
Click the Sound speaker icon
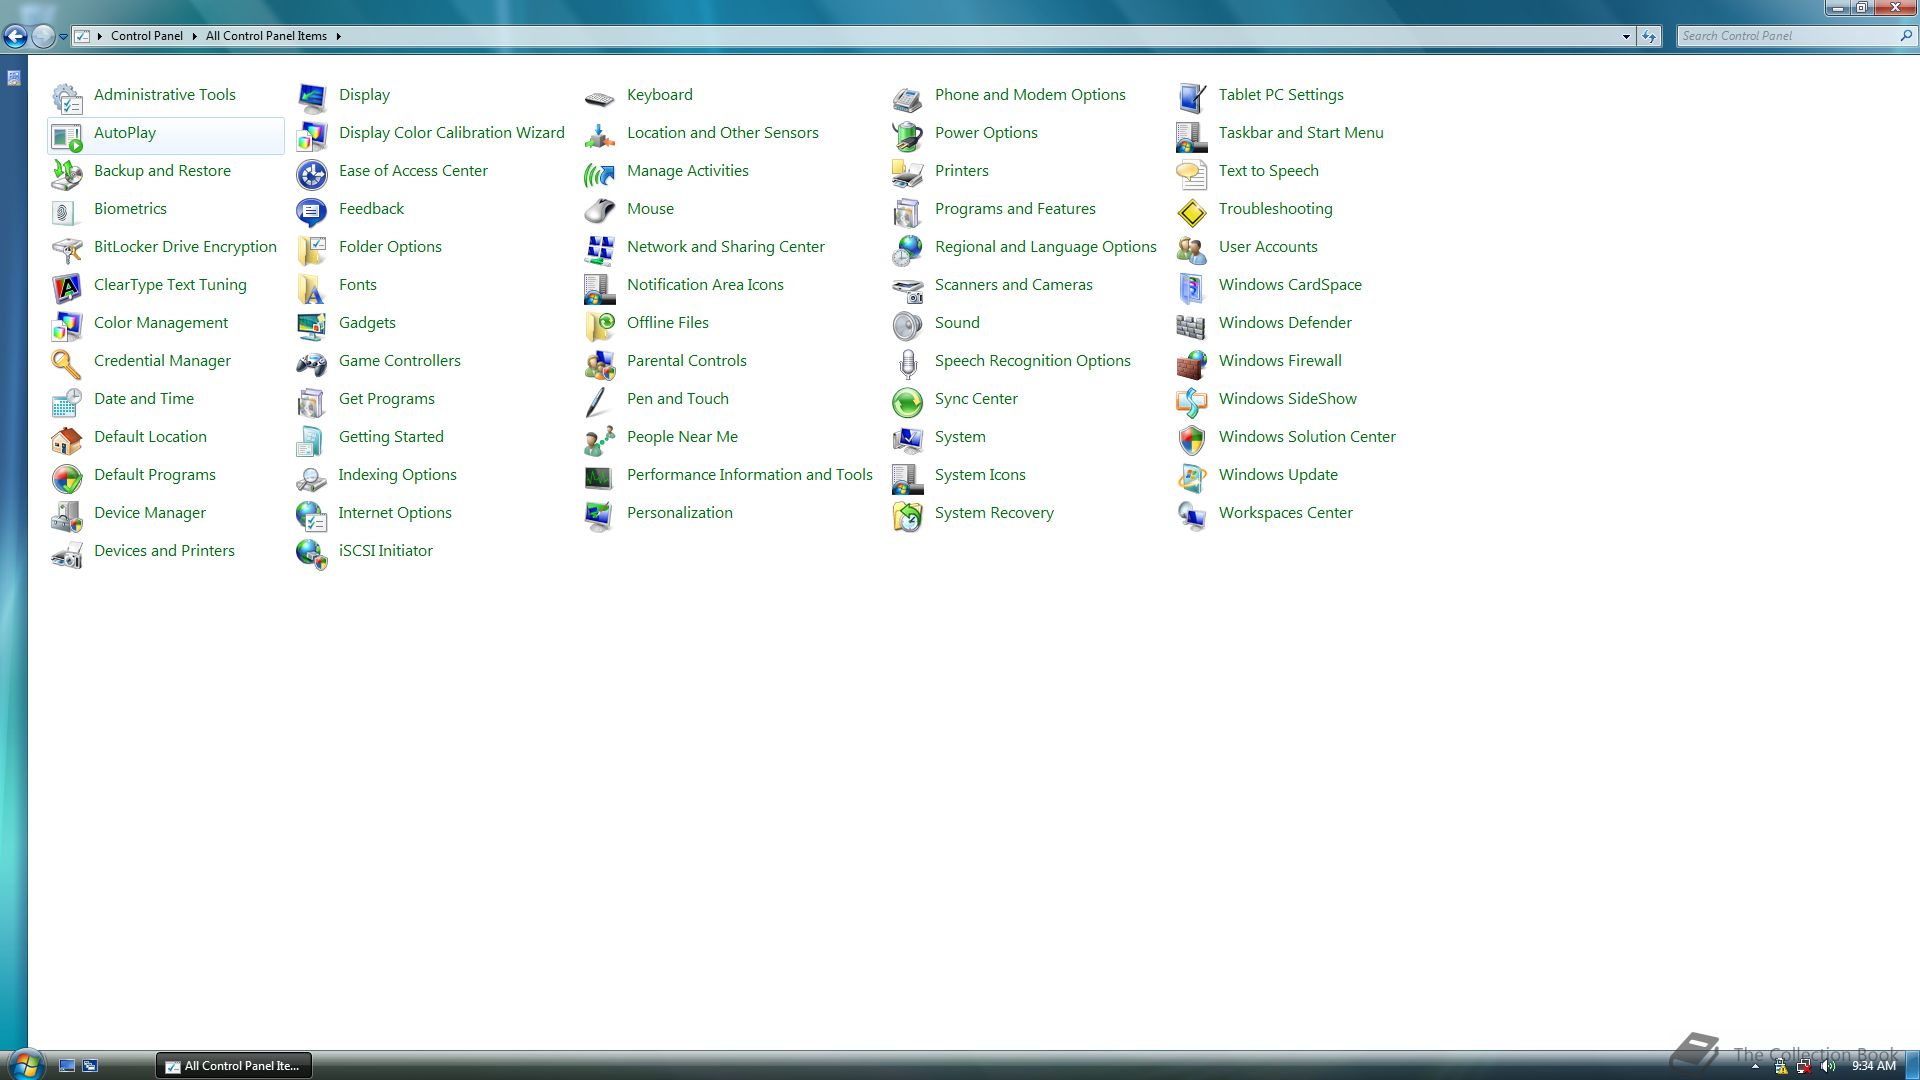coord(908,326)
